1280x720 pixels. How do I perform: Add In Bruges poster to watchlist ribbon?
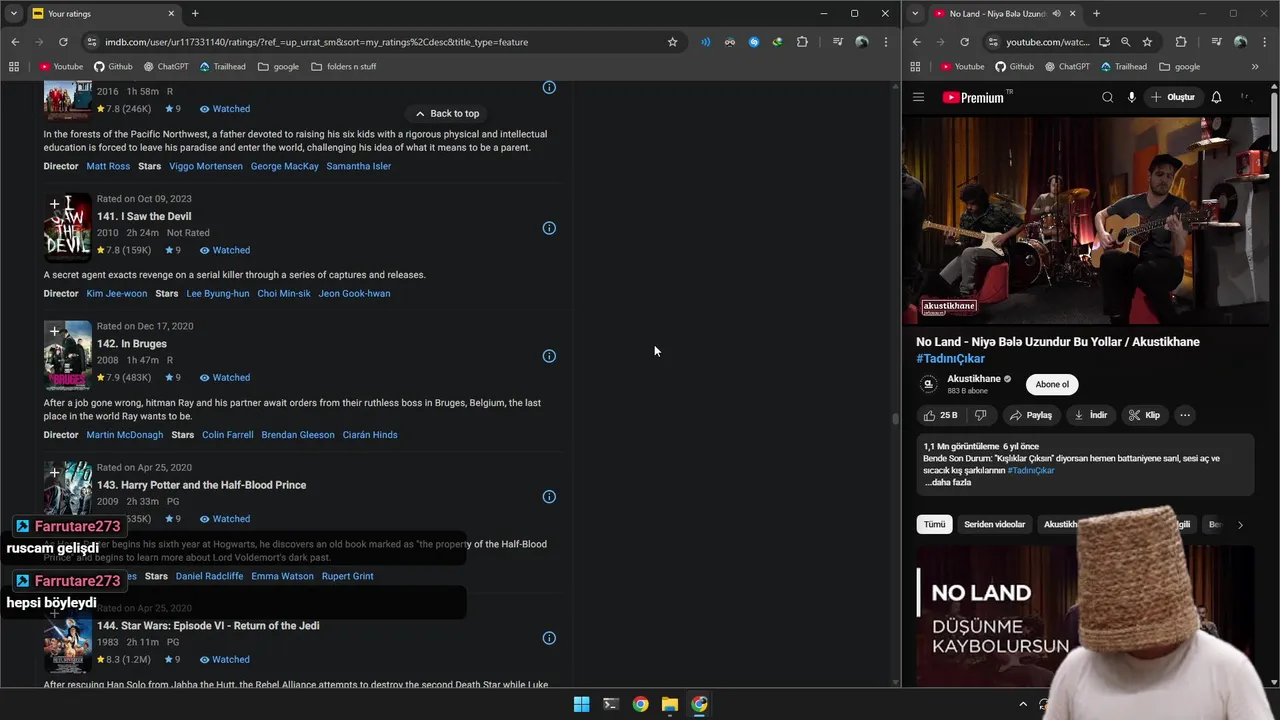click(54, 331)
